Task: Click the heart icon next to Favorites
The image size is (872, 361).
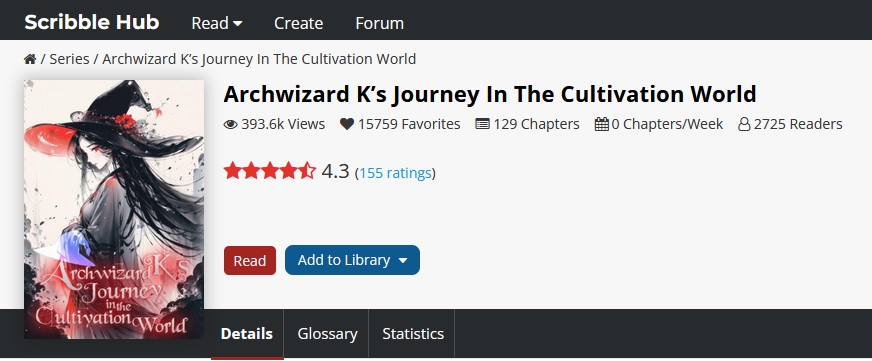Action: pos(347,124)
